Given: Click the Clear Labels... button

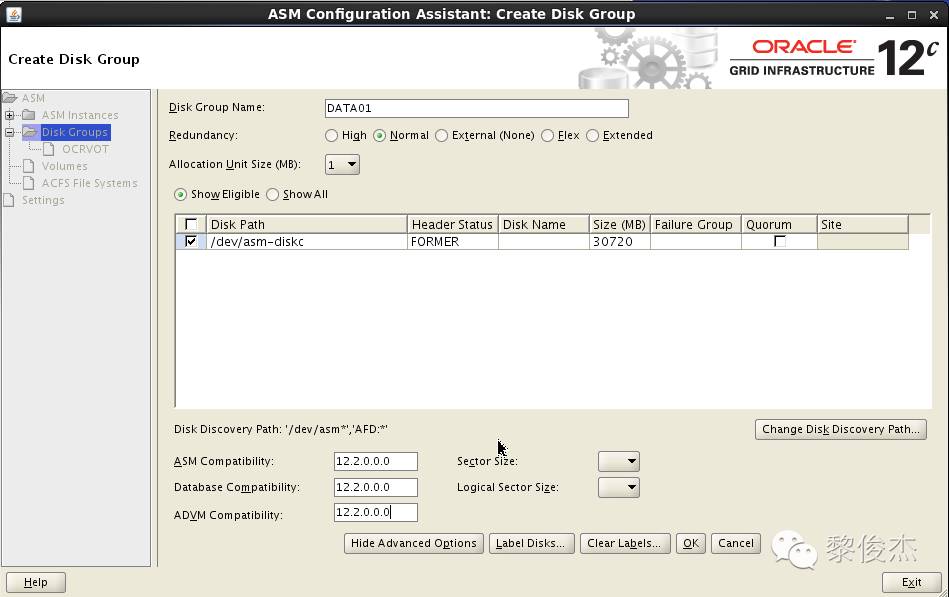Looking at the screenshot, I should point(625,543).
